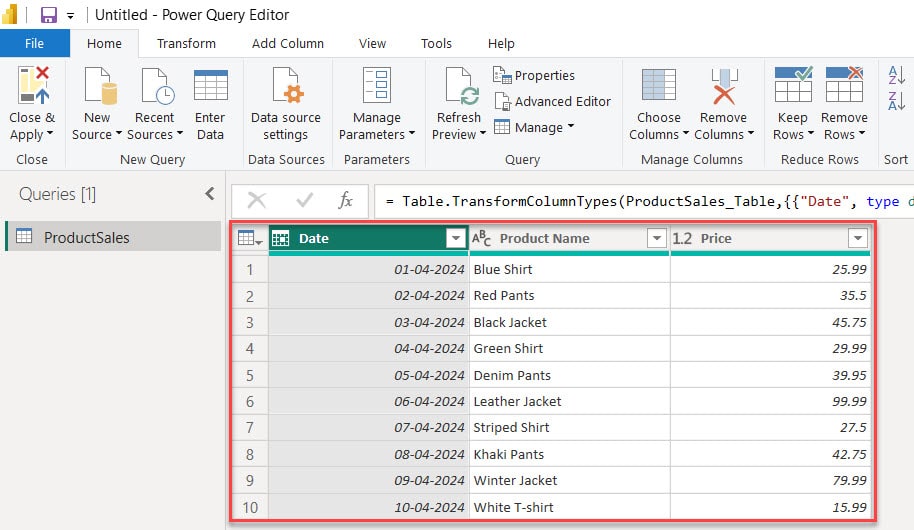Click Price 1.2 data type icon
The height and width of the screenshot is (530, 914).
(682, 238)
